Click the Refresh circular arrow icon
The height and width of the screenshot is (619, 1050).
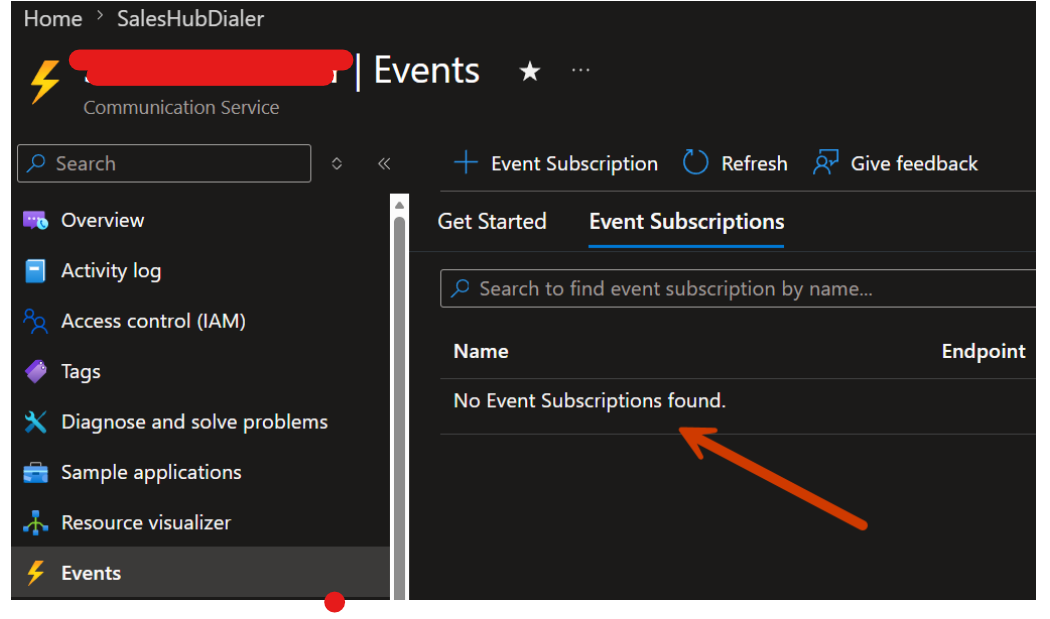(x=695, y=163)
